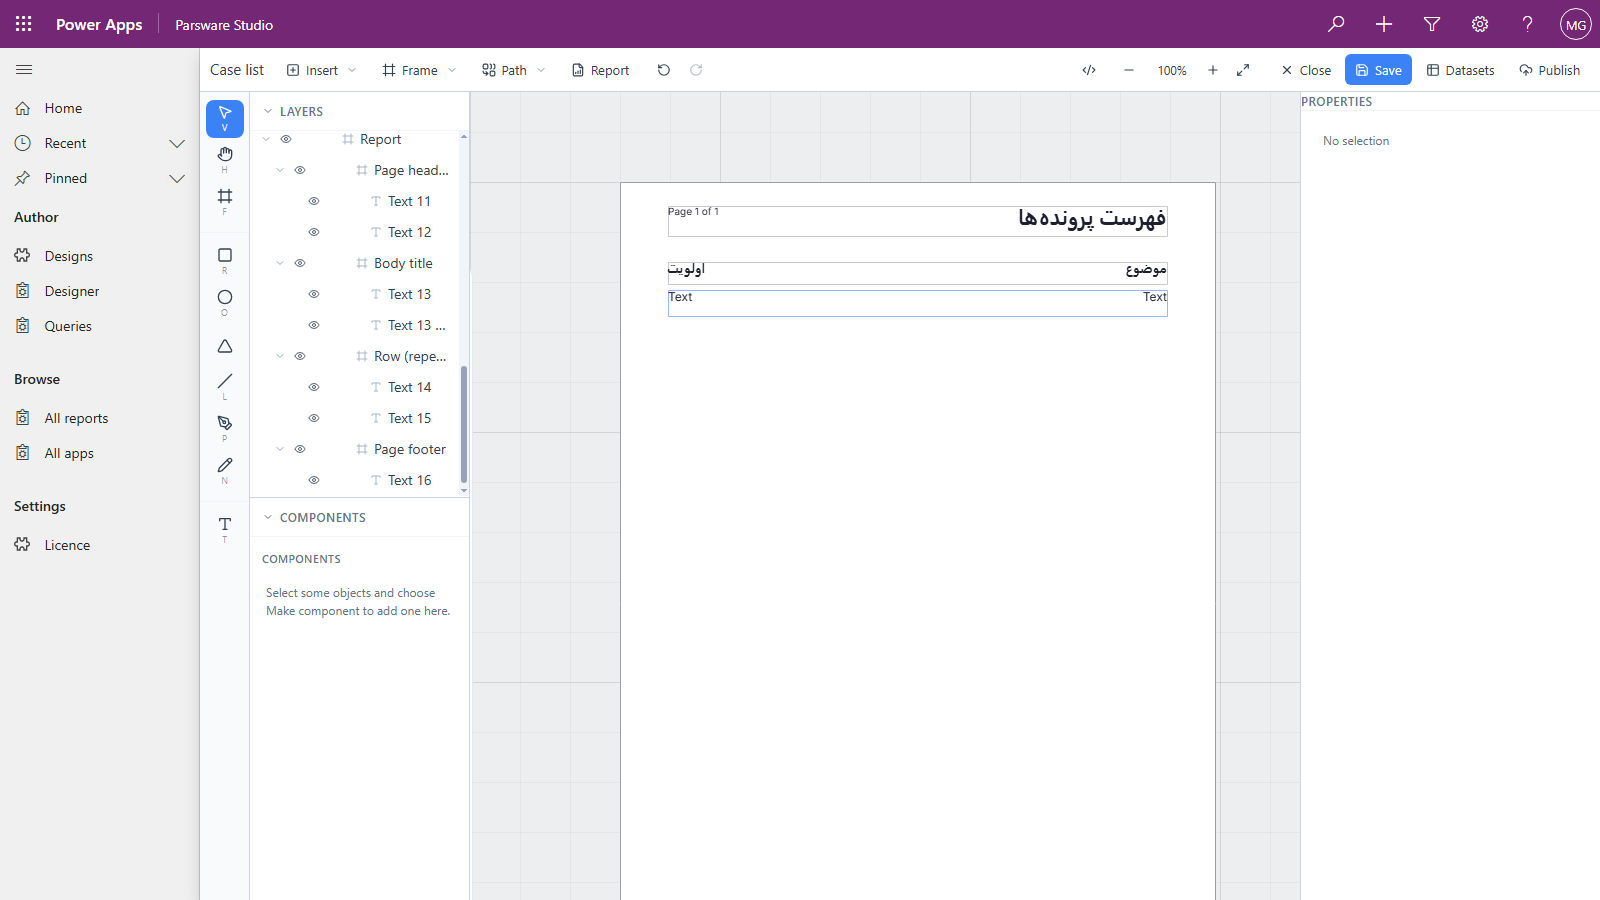
Task: Open the code view icon
Action: click(1089, 70)
